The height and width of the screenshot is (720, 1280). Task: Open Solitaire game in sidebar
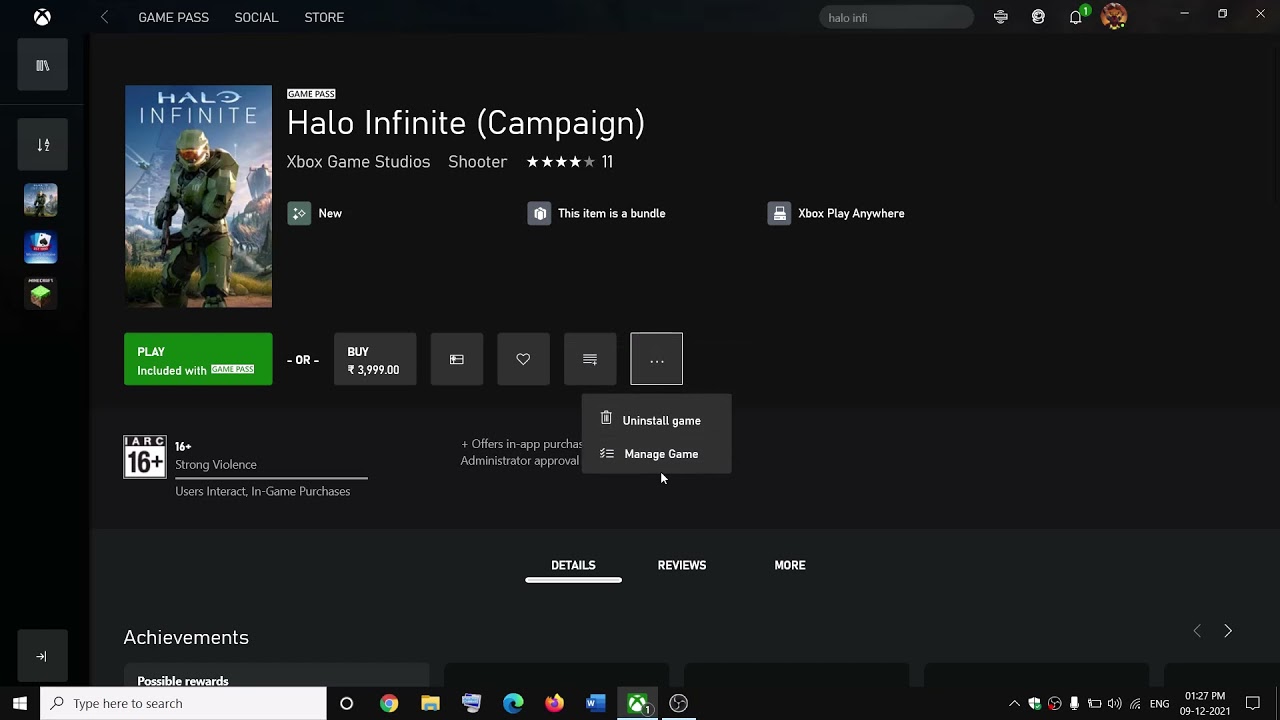click(x=41, y=247)
